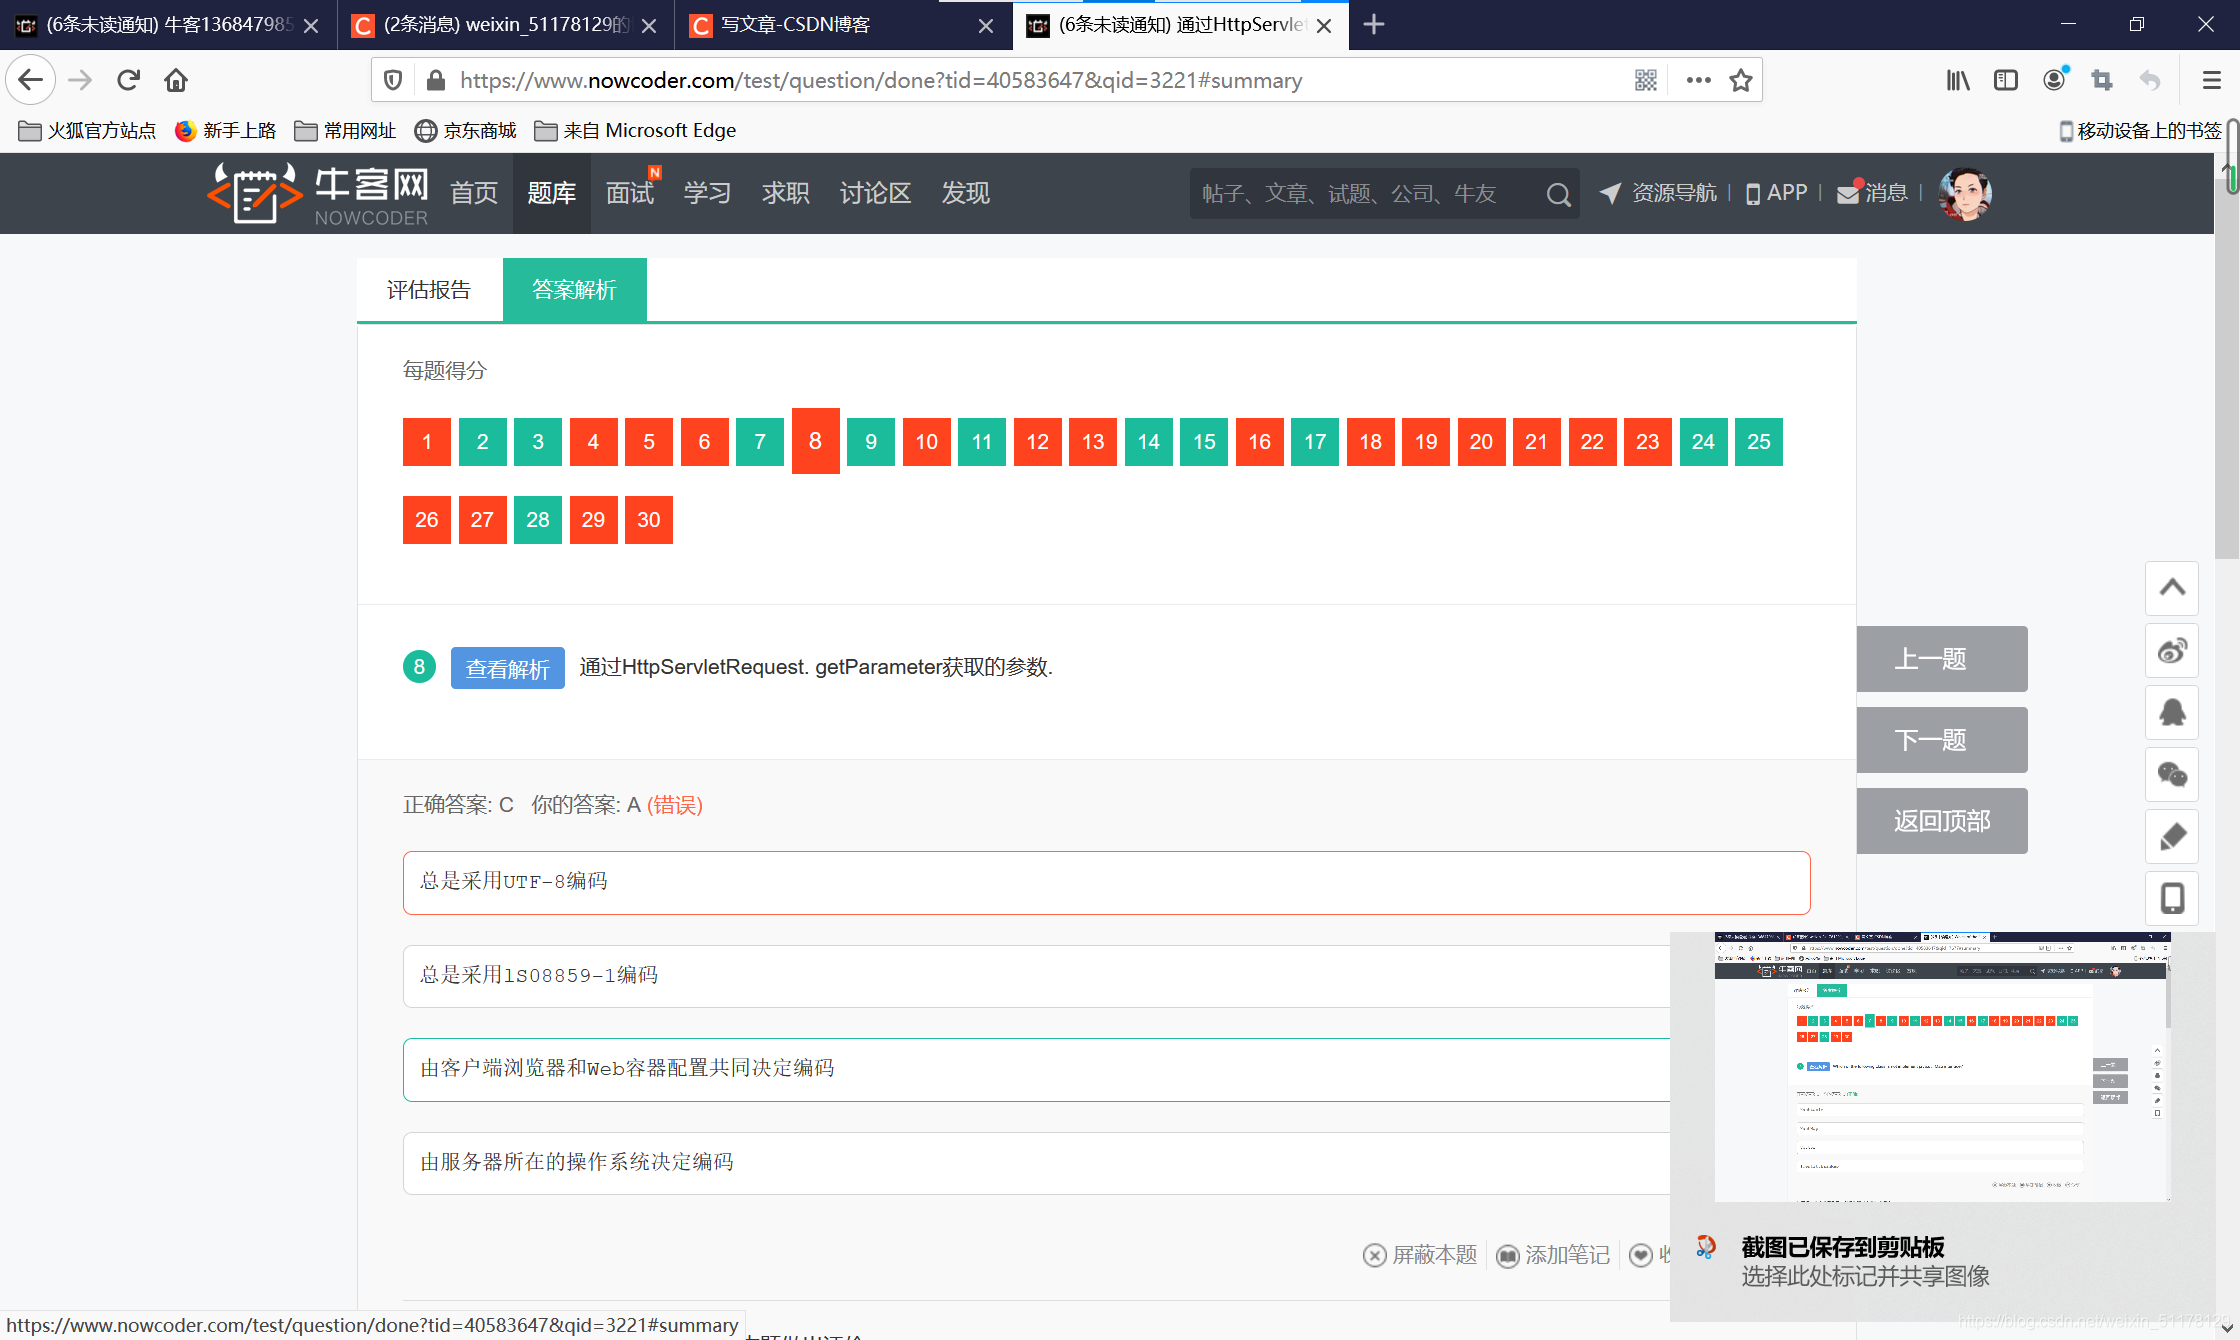The width and height of the screenshot is (2240, 1340).
Task: Open the mobile phone side icon
Action: point(2172,899)
